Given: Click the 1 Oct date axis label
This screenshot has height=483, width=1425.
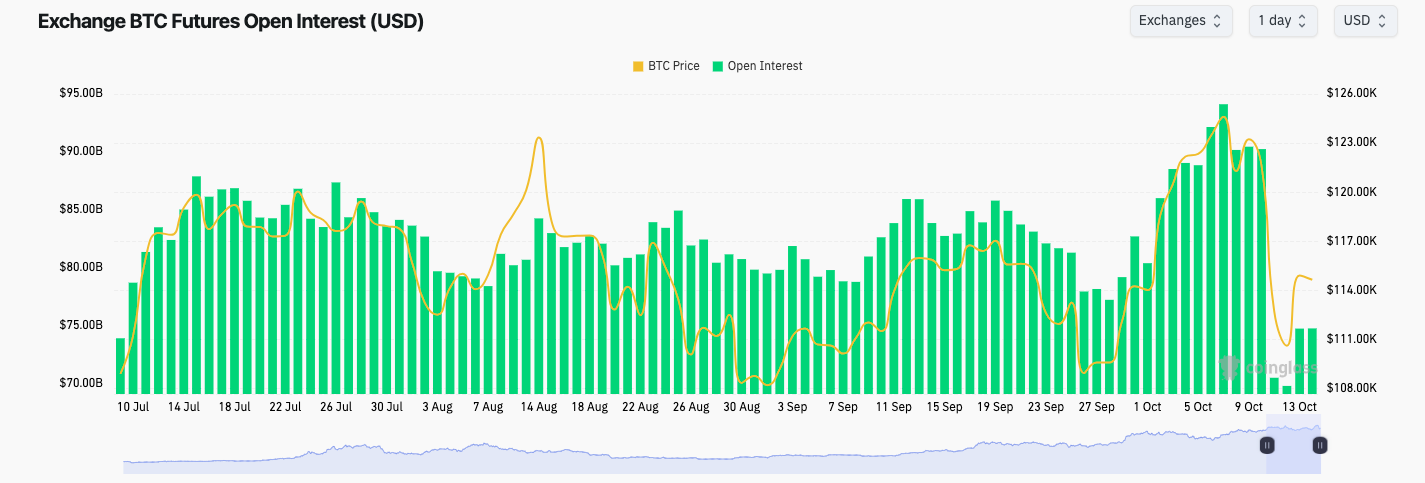Looking at the screenshot, I should (x=1147, y=407).
